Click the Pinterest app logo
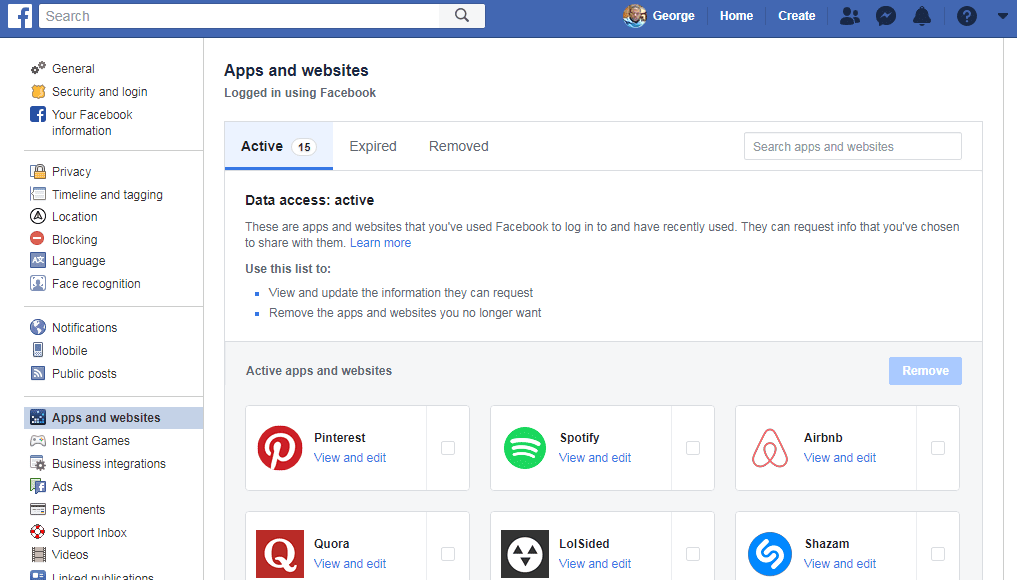This screenshot has height=580, width=1017. coord(280,448)
